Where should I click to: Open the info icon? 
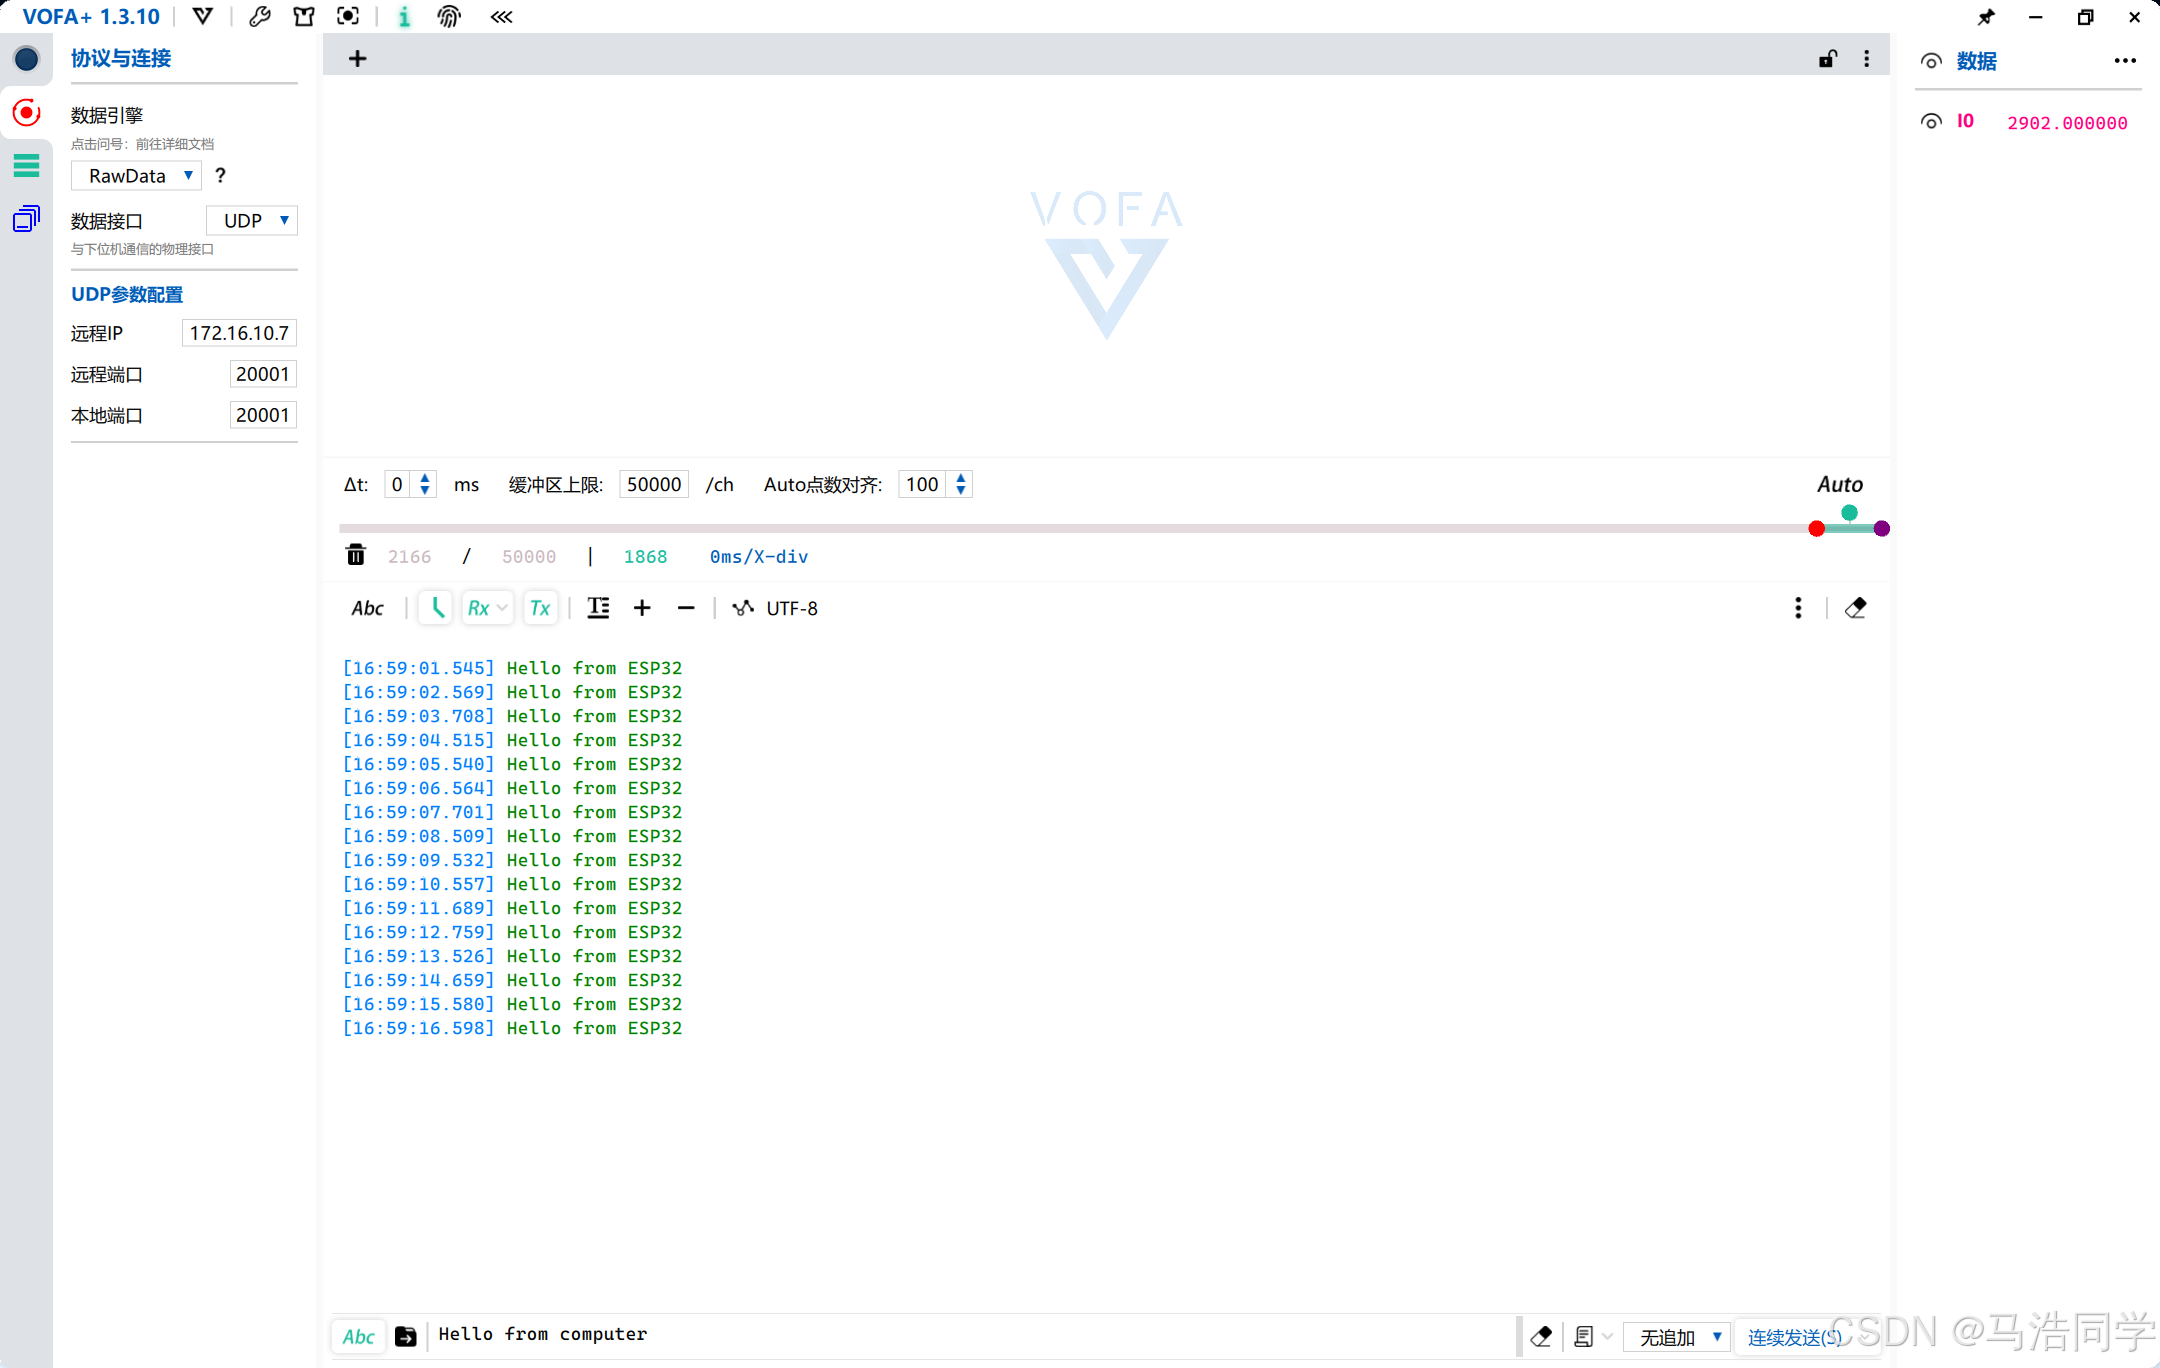[404, 16]
